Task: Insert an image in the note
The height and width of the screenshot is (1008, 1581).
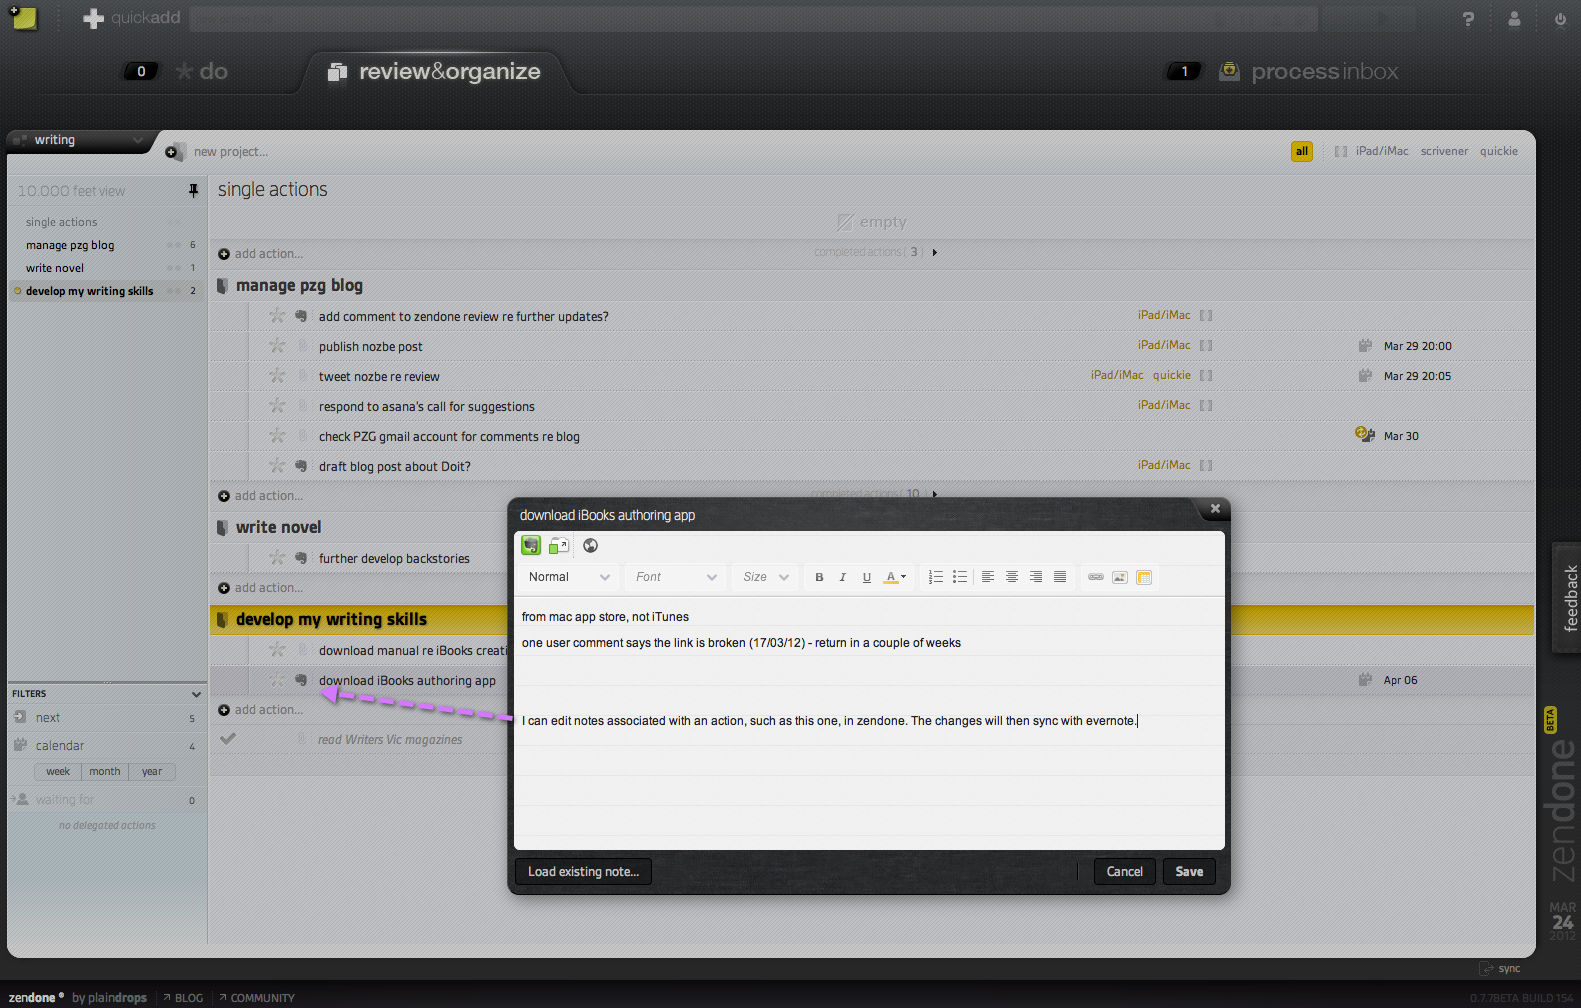Action: pos(1120,577)
